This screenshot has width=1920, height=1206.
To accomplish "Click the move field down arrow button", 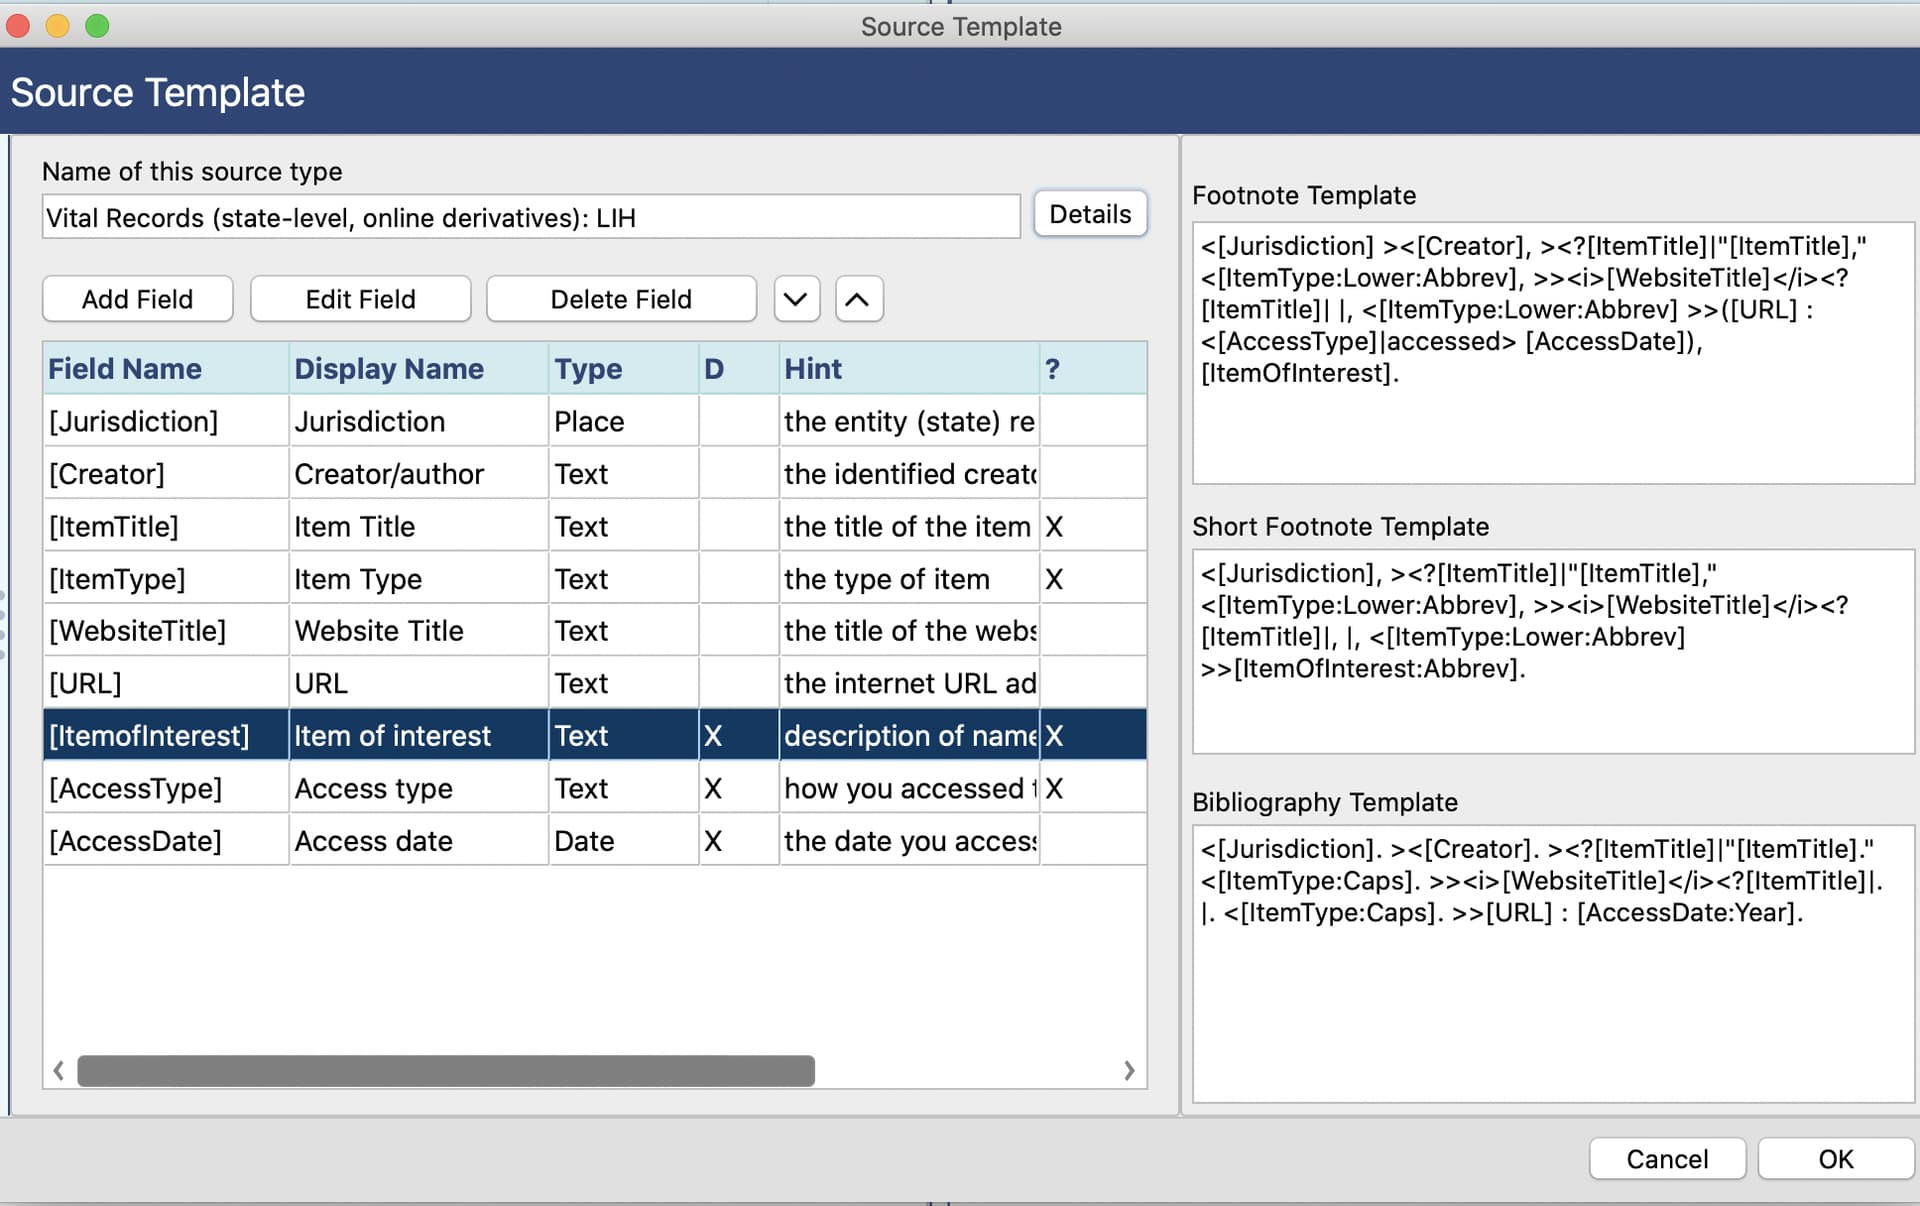I will click(796, 299).
